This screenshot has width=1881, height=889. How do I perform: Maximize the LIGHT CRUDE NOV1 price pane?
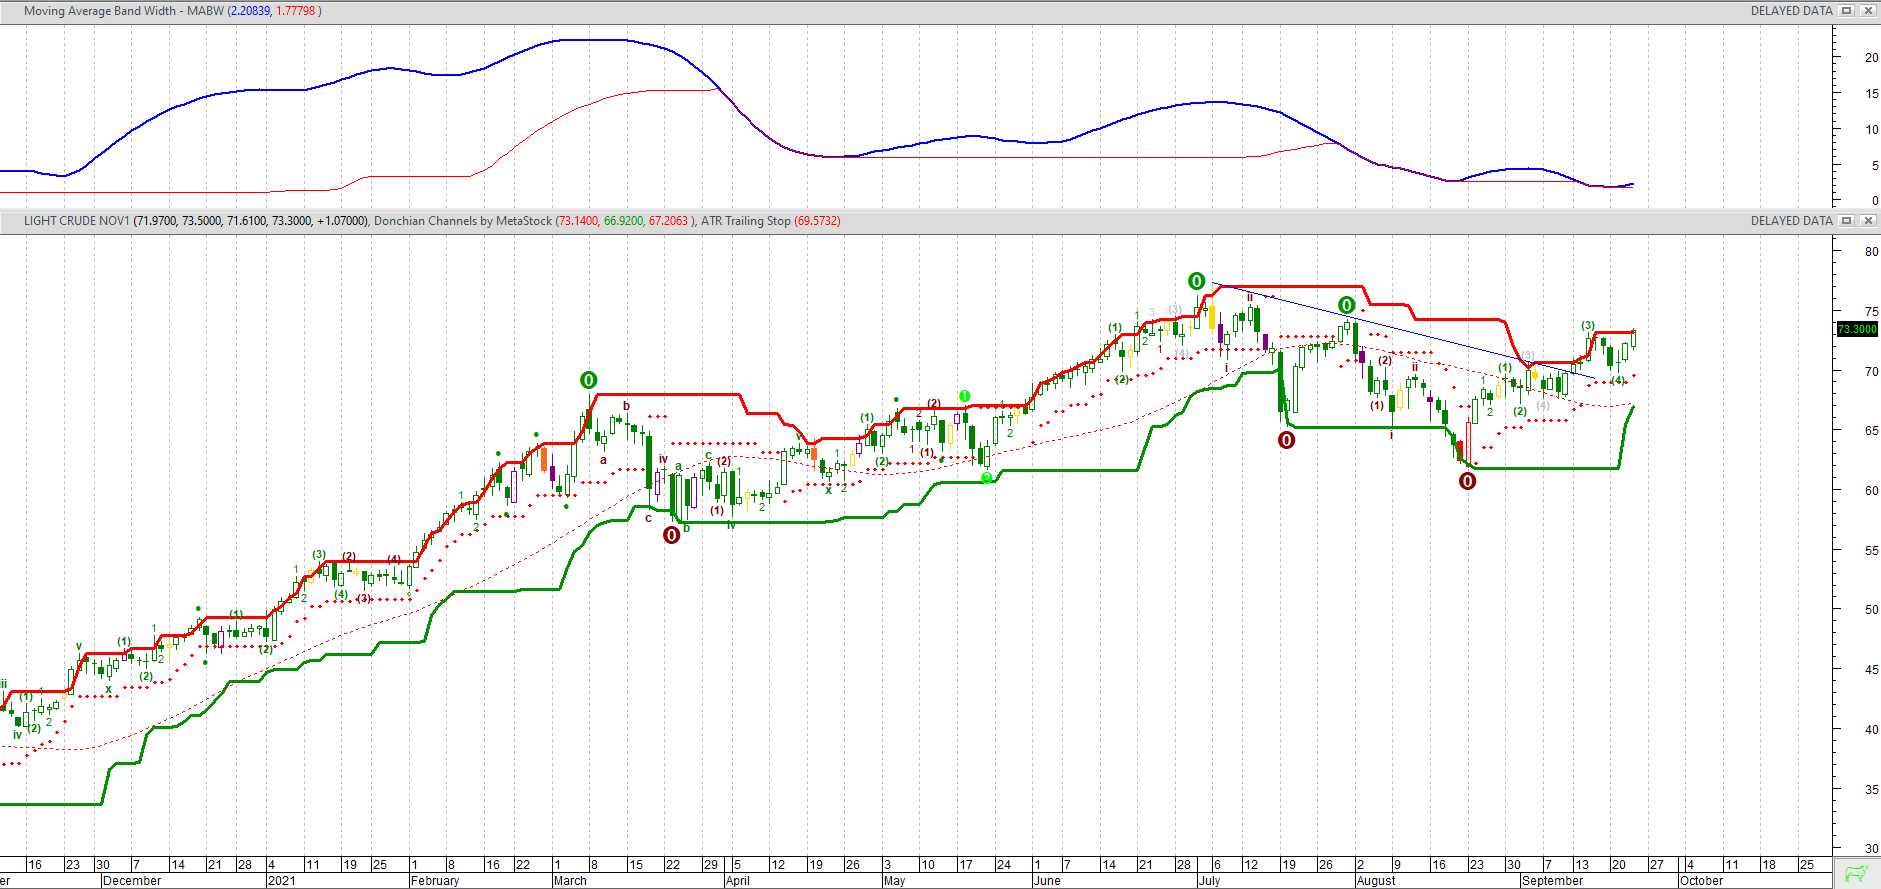coord(1847,221)
